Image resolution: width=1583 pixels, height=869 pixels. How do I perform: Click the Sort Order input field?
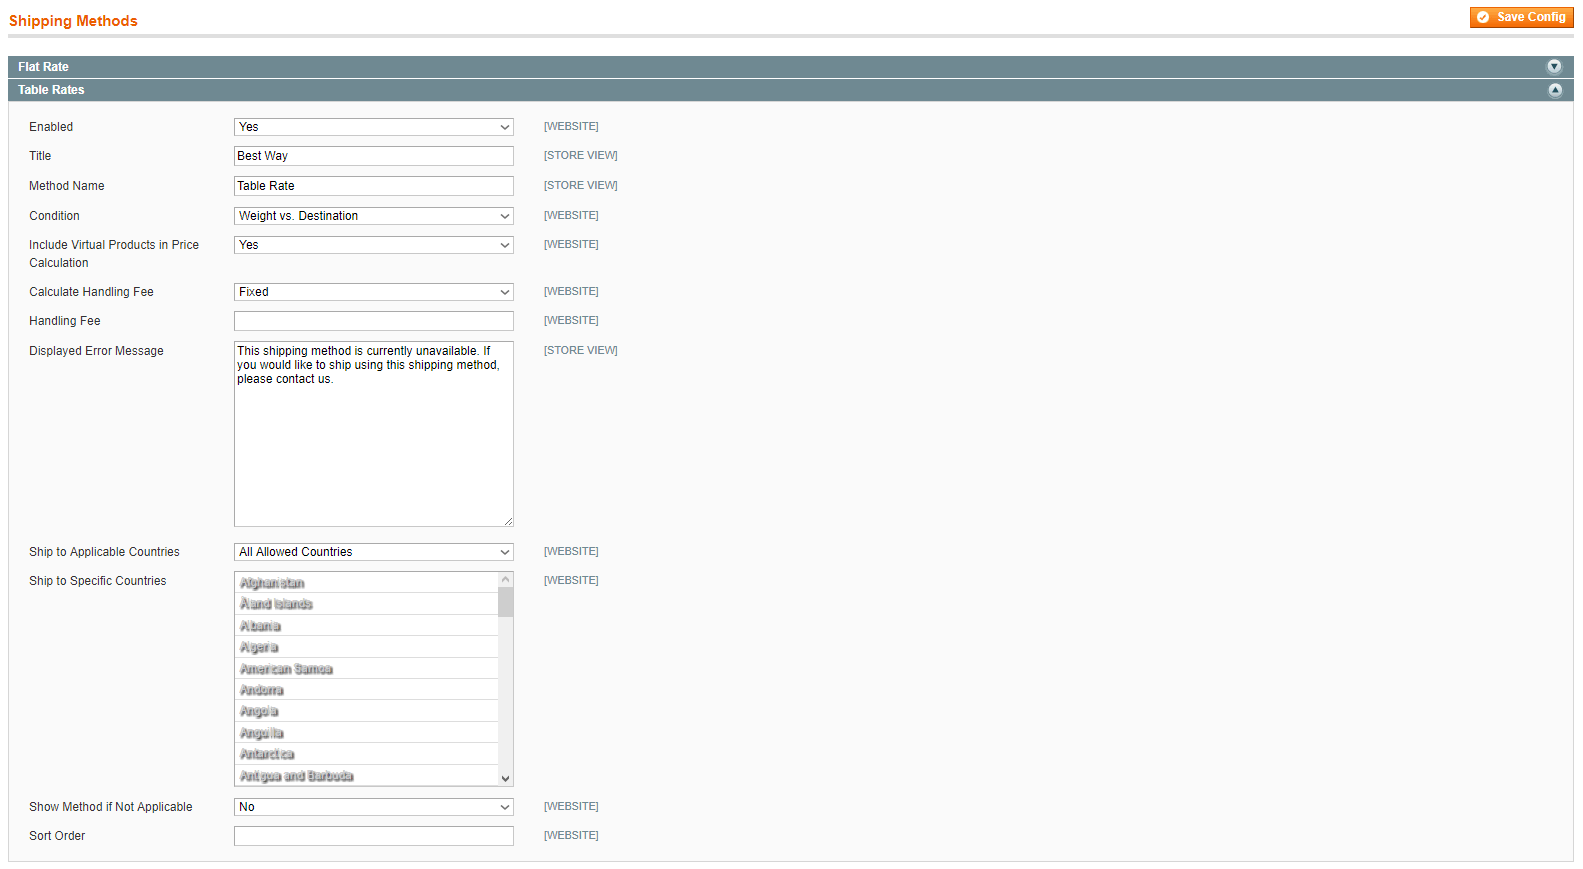373,836
